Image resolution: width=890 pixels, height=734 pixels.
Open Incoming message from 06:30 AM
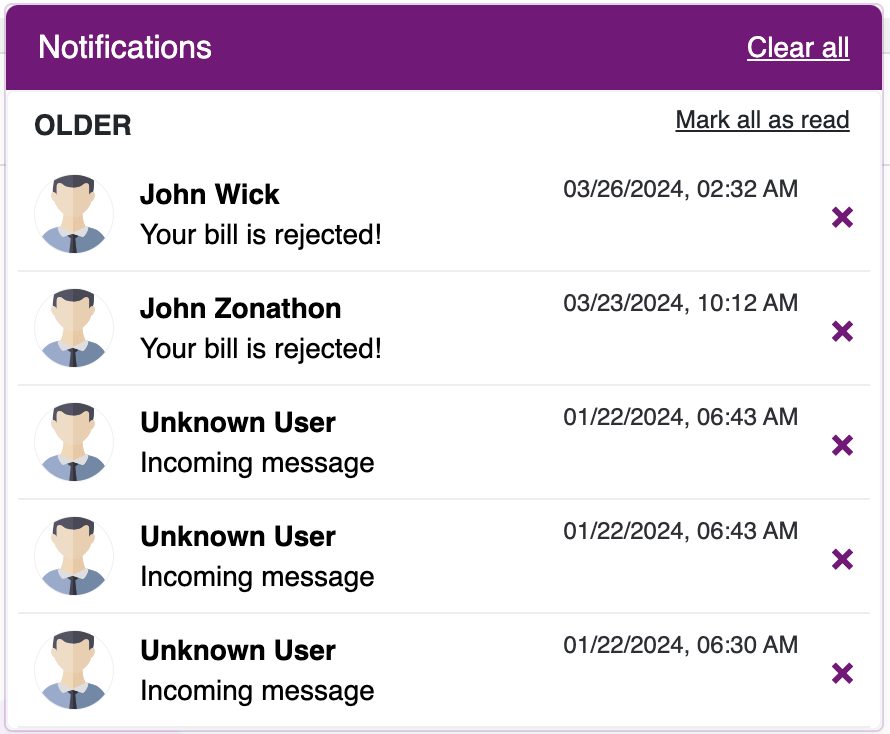(x=257, y=691)
